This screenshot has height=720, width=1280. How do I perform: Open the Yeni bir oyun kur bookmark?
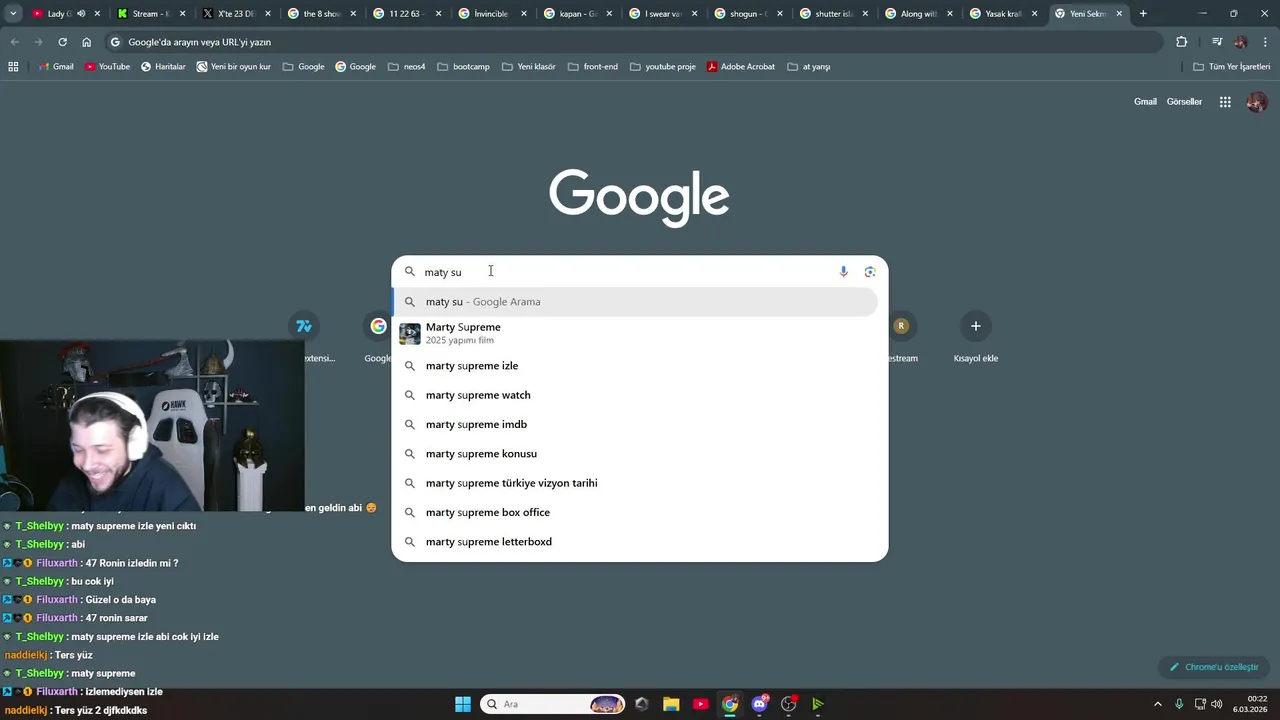tap(233, 67)
